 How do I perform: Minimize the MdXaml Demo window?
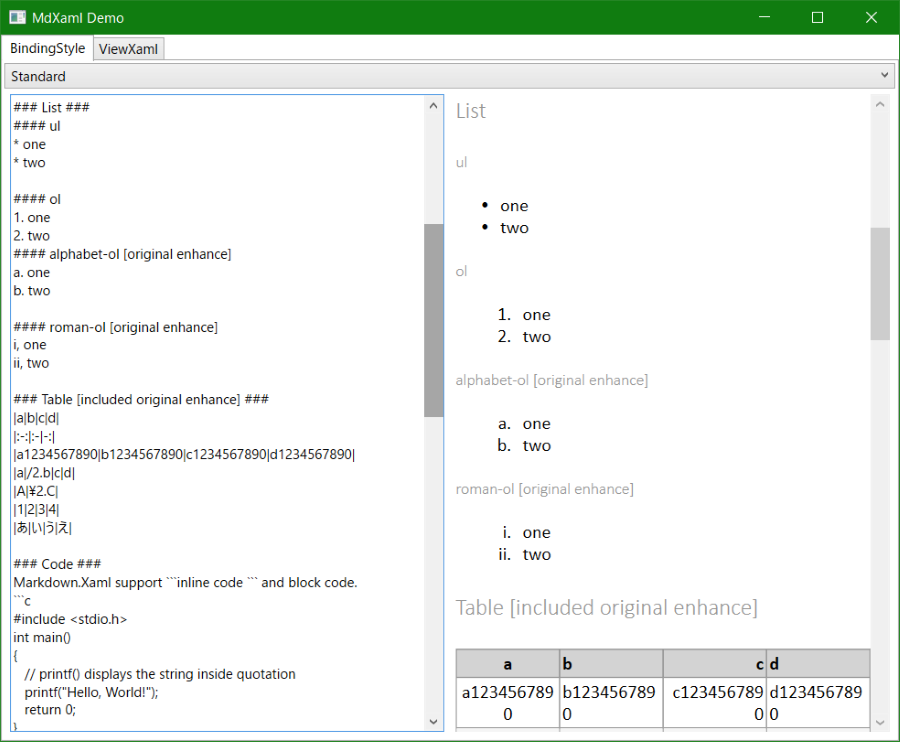(x=764, y=17)
